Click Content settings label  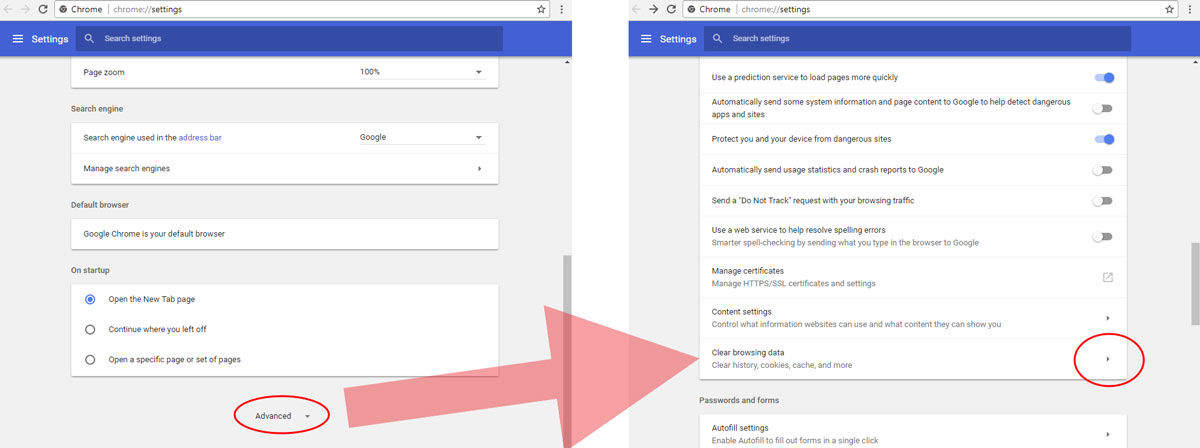pyautogui.click(x=741, y=312)
